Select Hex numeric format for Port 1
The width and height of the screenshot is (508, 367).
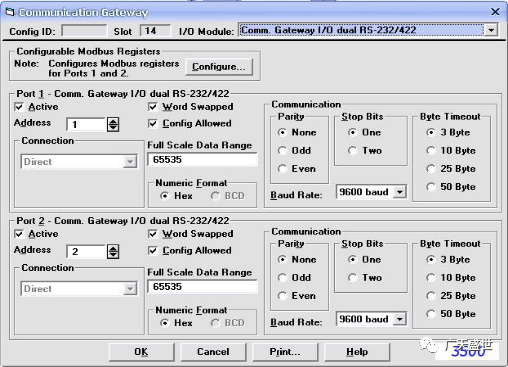[164, 196]
